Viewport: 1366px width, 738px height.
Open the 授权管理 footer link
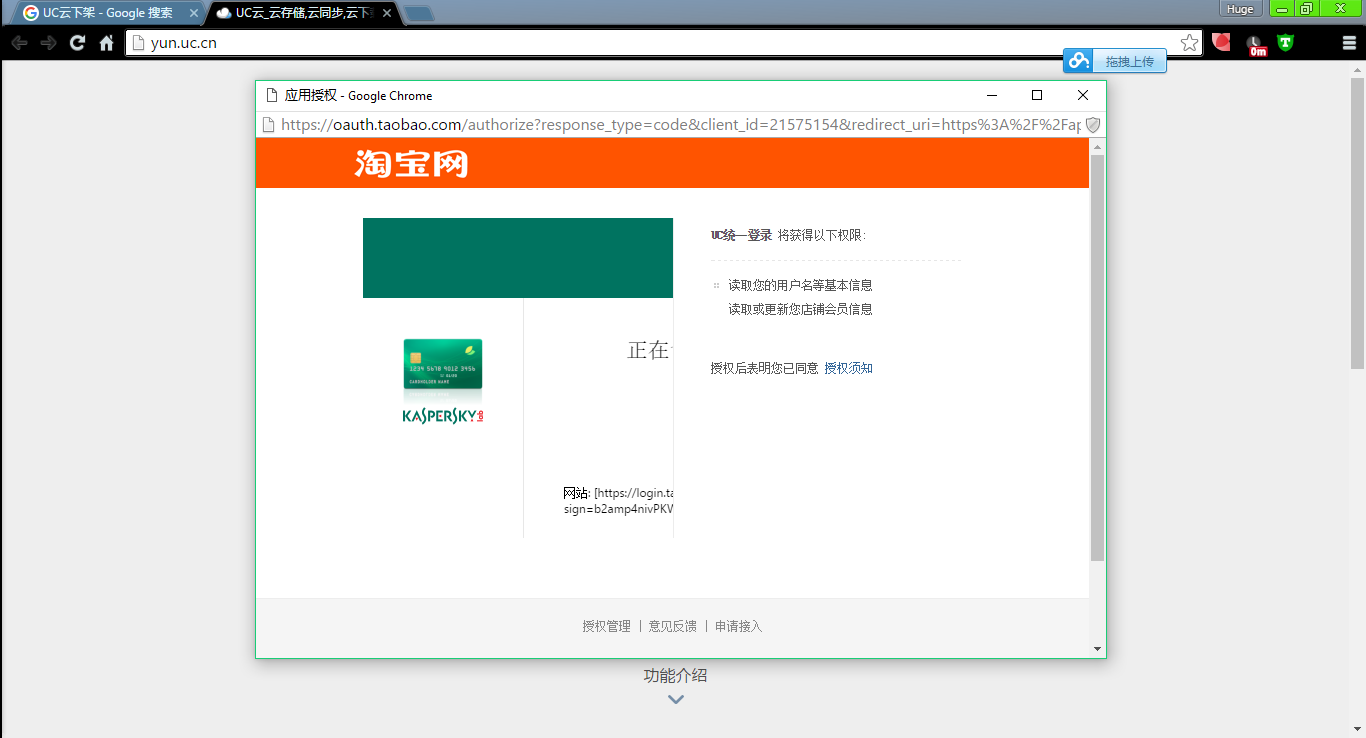click(x=607, y=626)
